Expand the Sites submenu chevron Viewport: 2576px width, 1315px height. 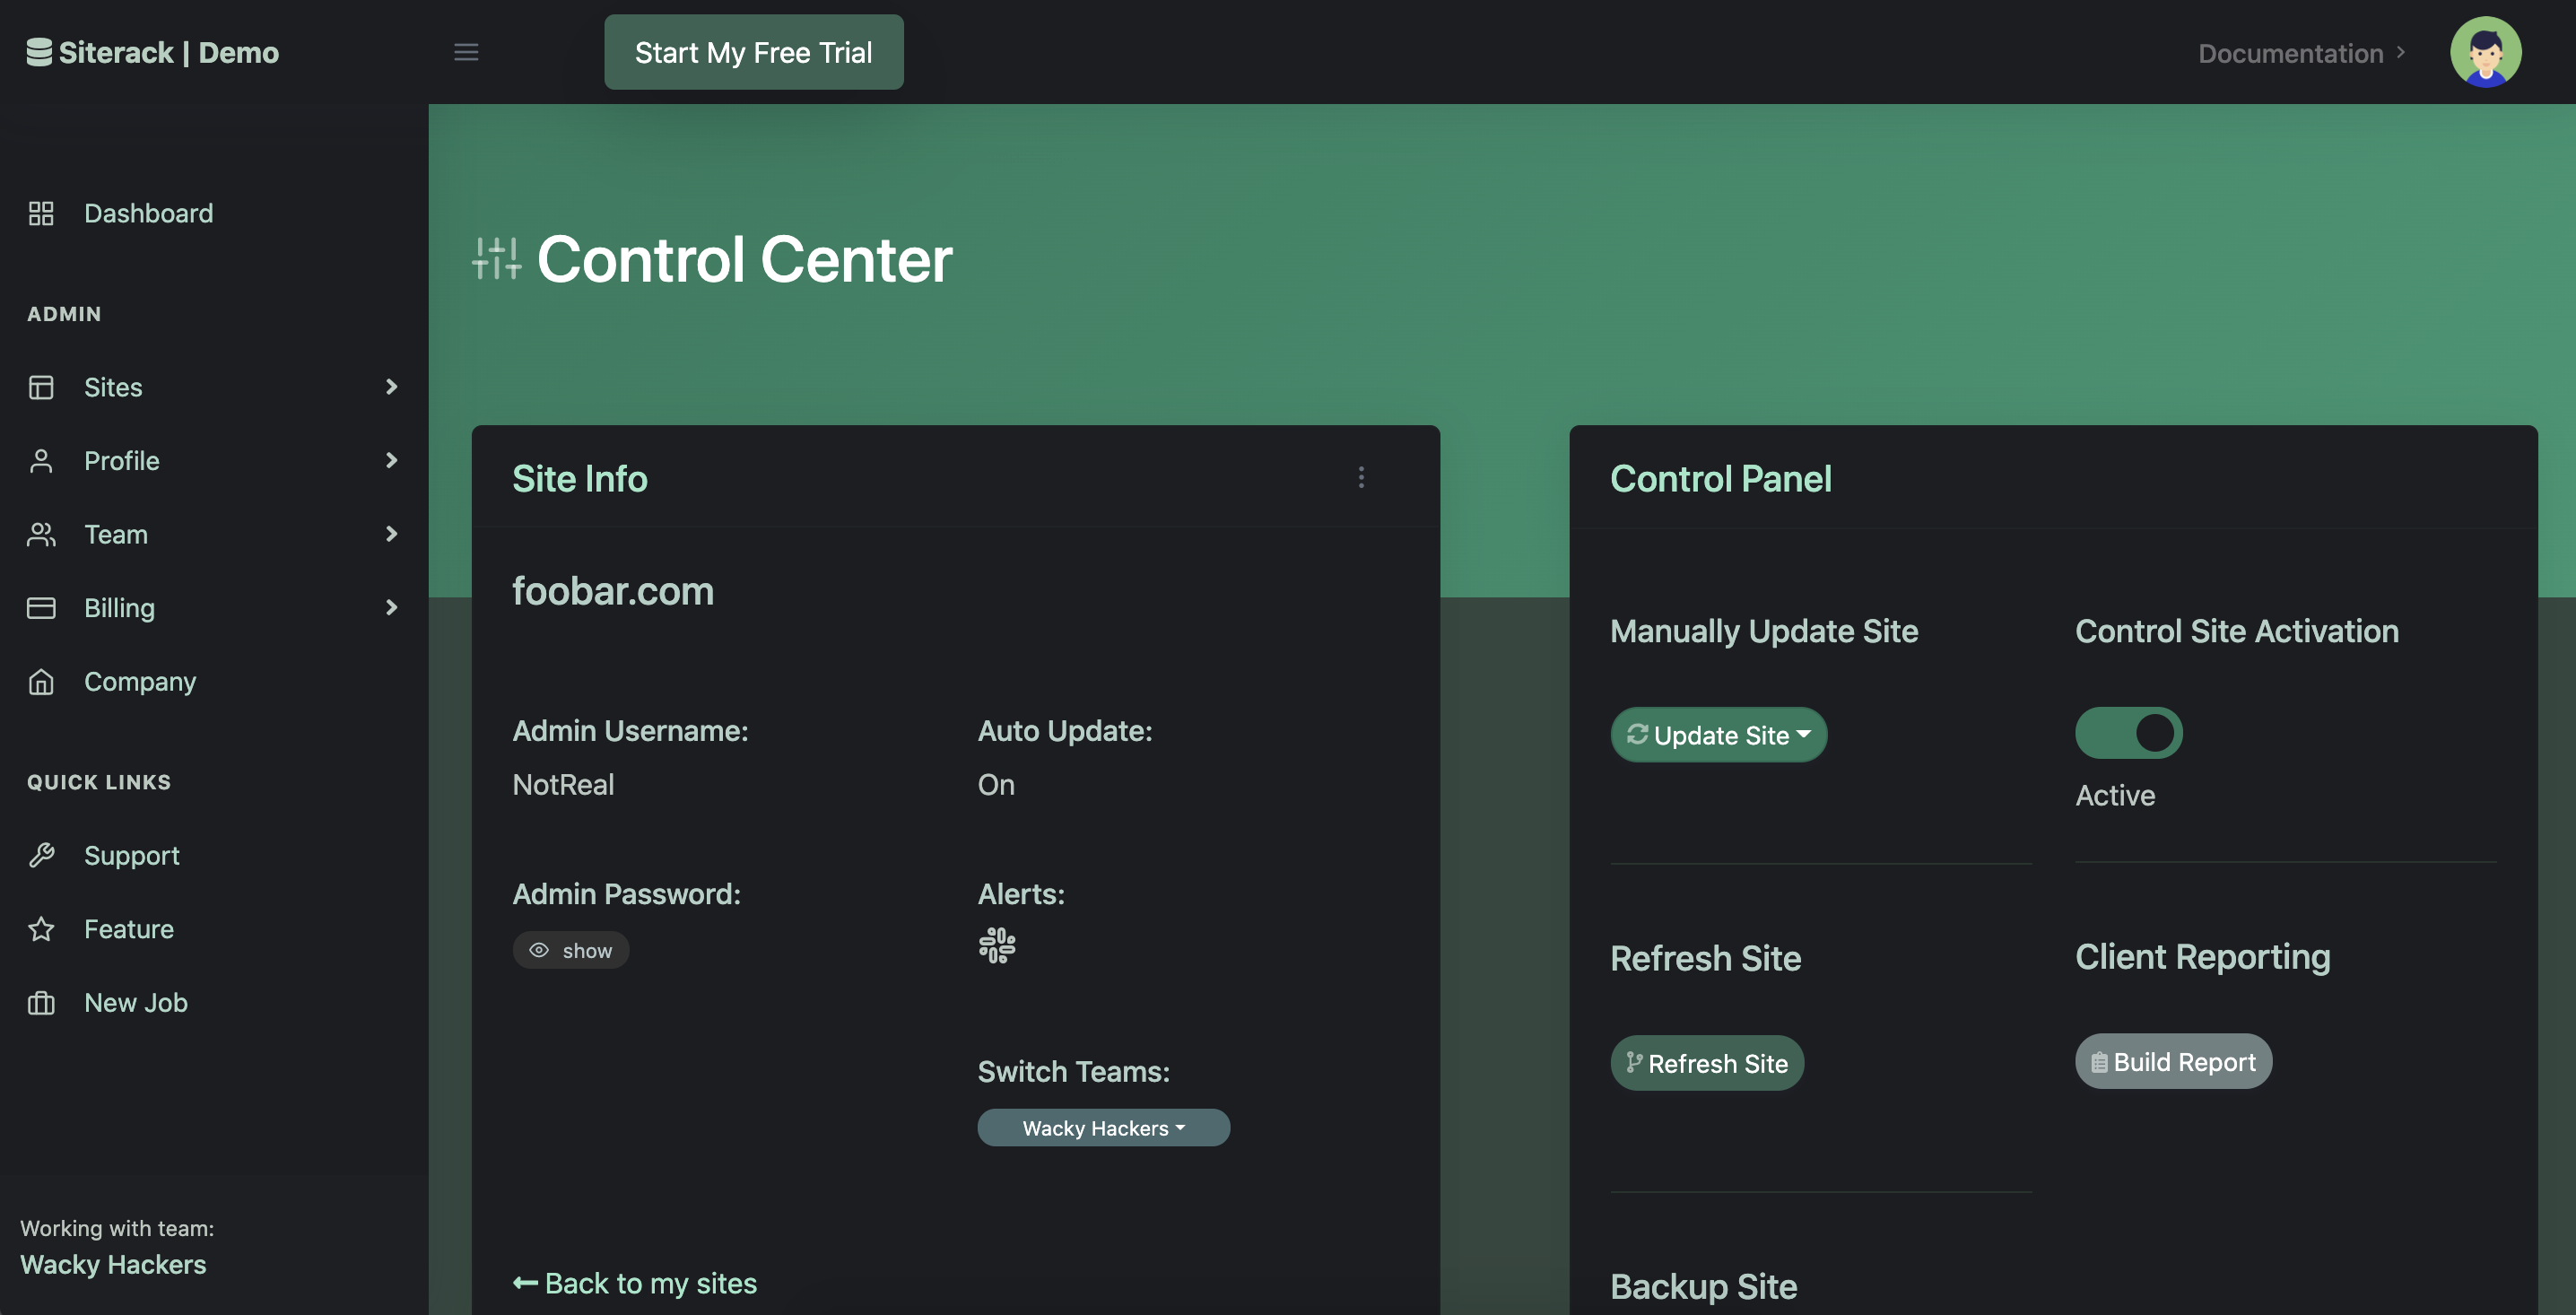(391, 387)
